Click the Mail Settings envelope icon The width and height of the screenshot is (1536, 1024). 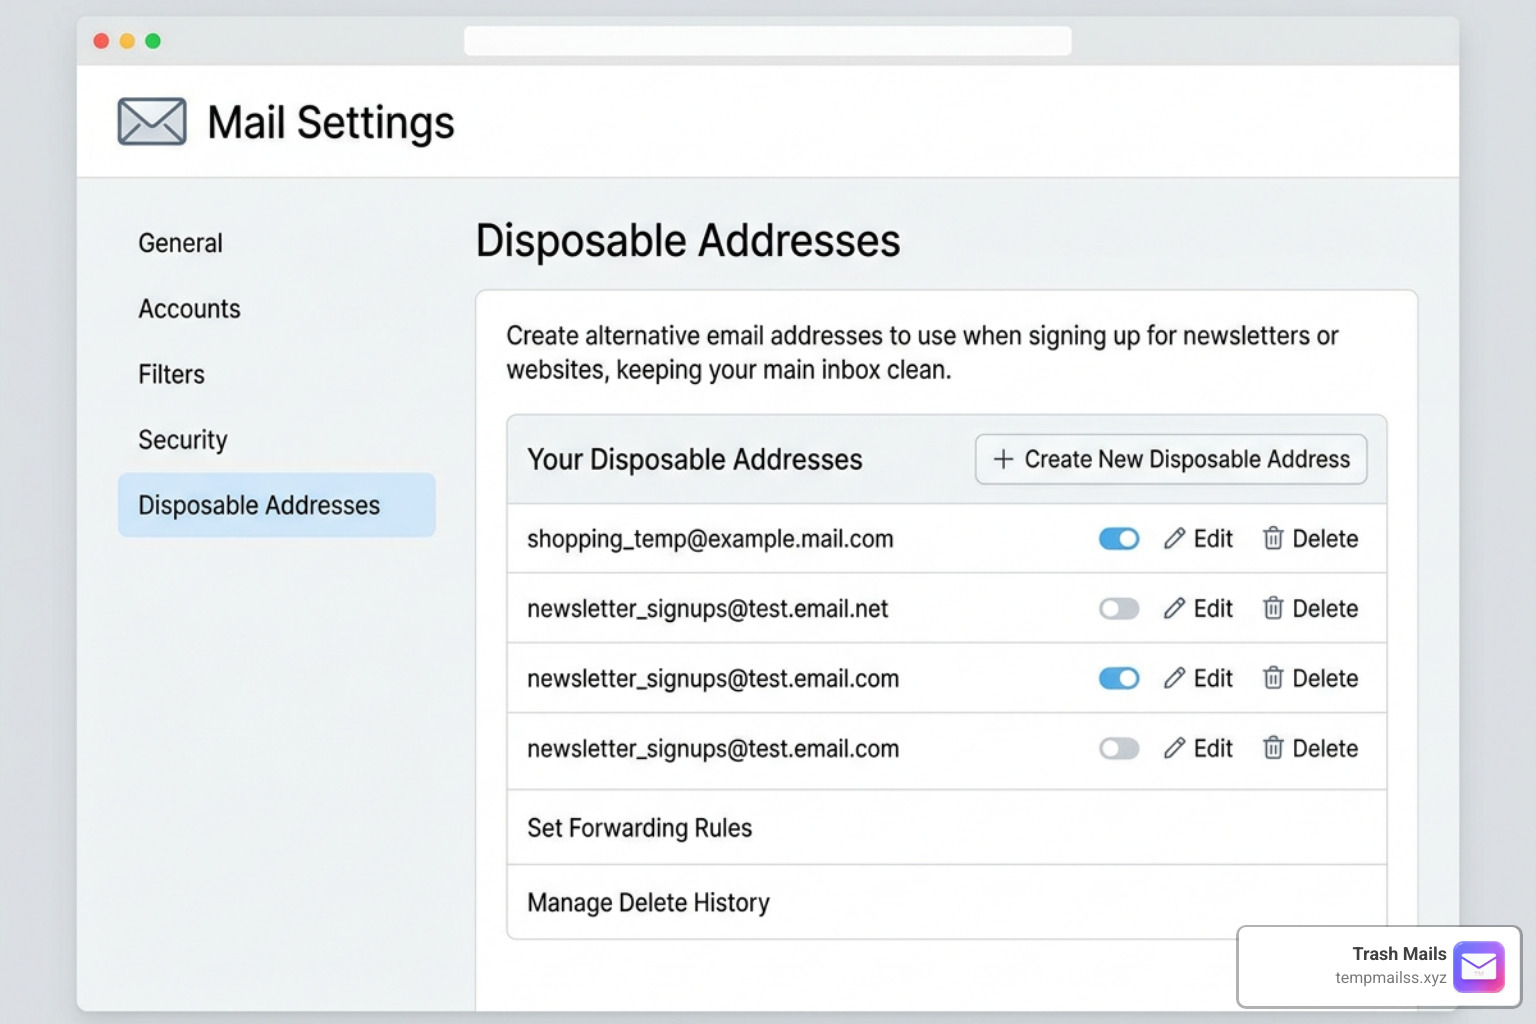click(x=152, y=122)
